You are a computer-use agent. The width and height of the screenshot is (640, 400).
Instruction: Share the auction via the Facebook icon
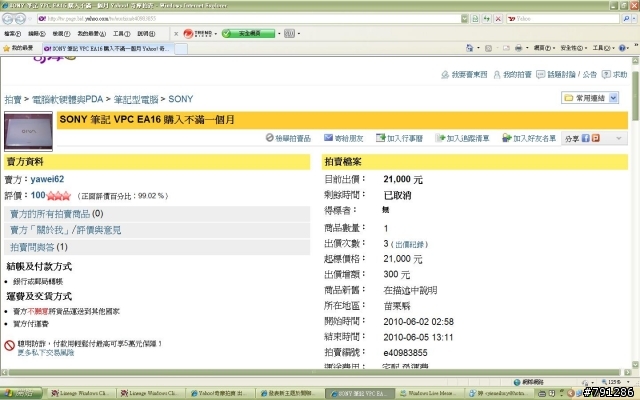coord(585,138)
